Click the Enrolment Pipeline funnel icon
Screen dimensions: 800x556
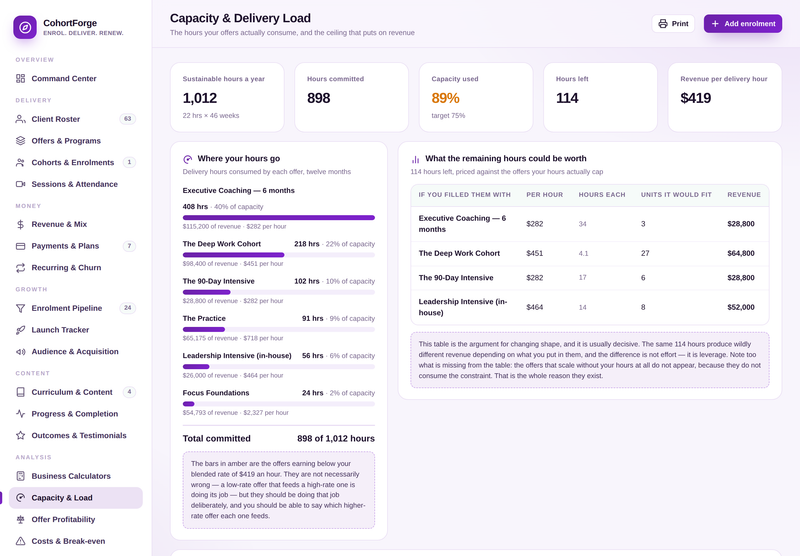[20, 308]
